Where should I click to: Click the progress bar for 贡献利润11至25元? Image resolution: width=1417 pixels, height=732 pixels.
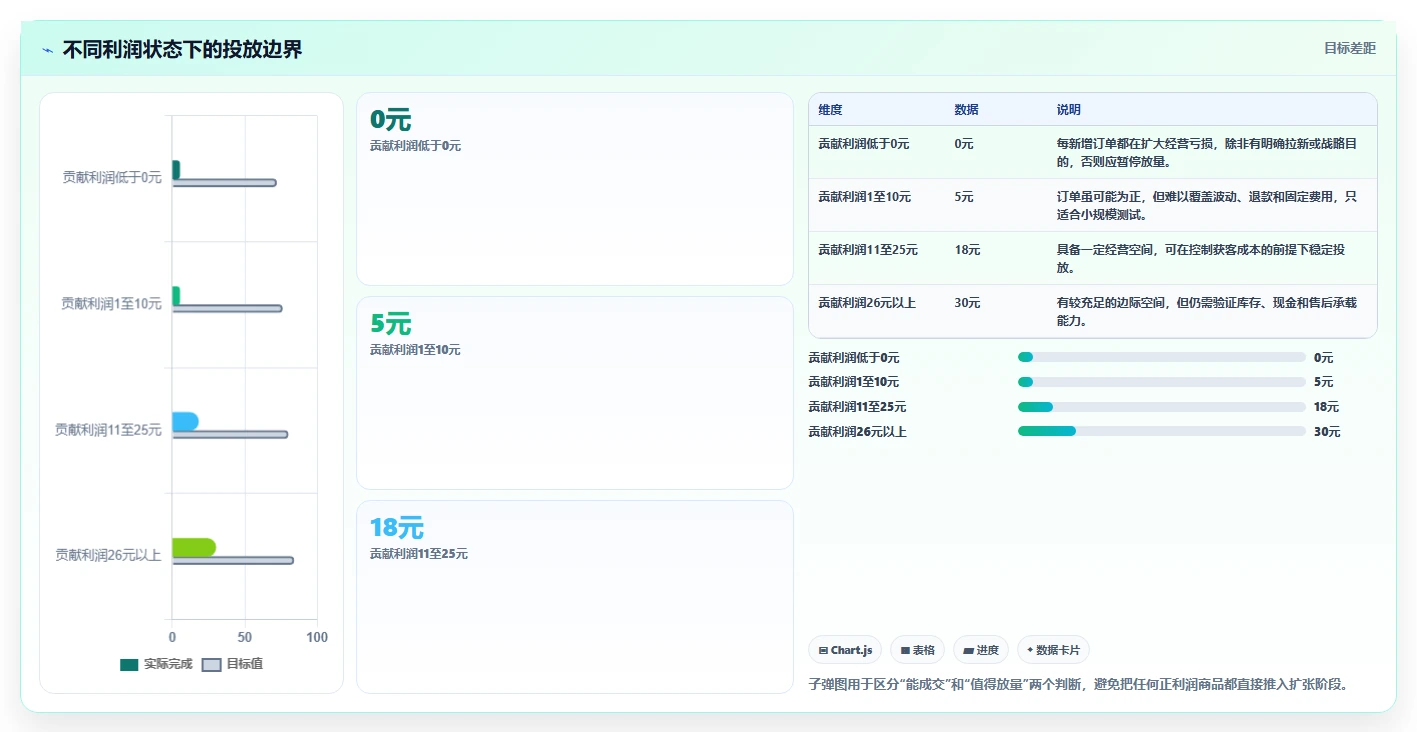pos(1162,407)
